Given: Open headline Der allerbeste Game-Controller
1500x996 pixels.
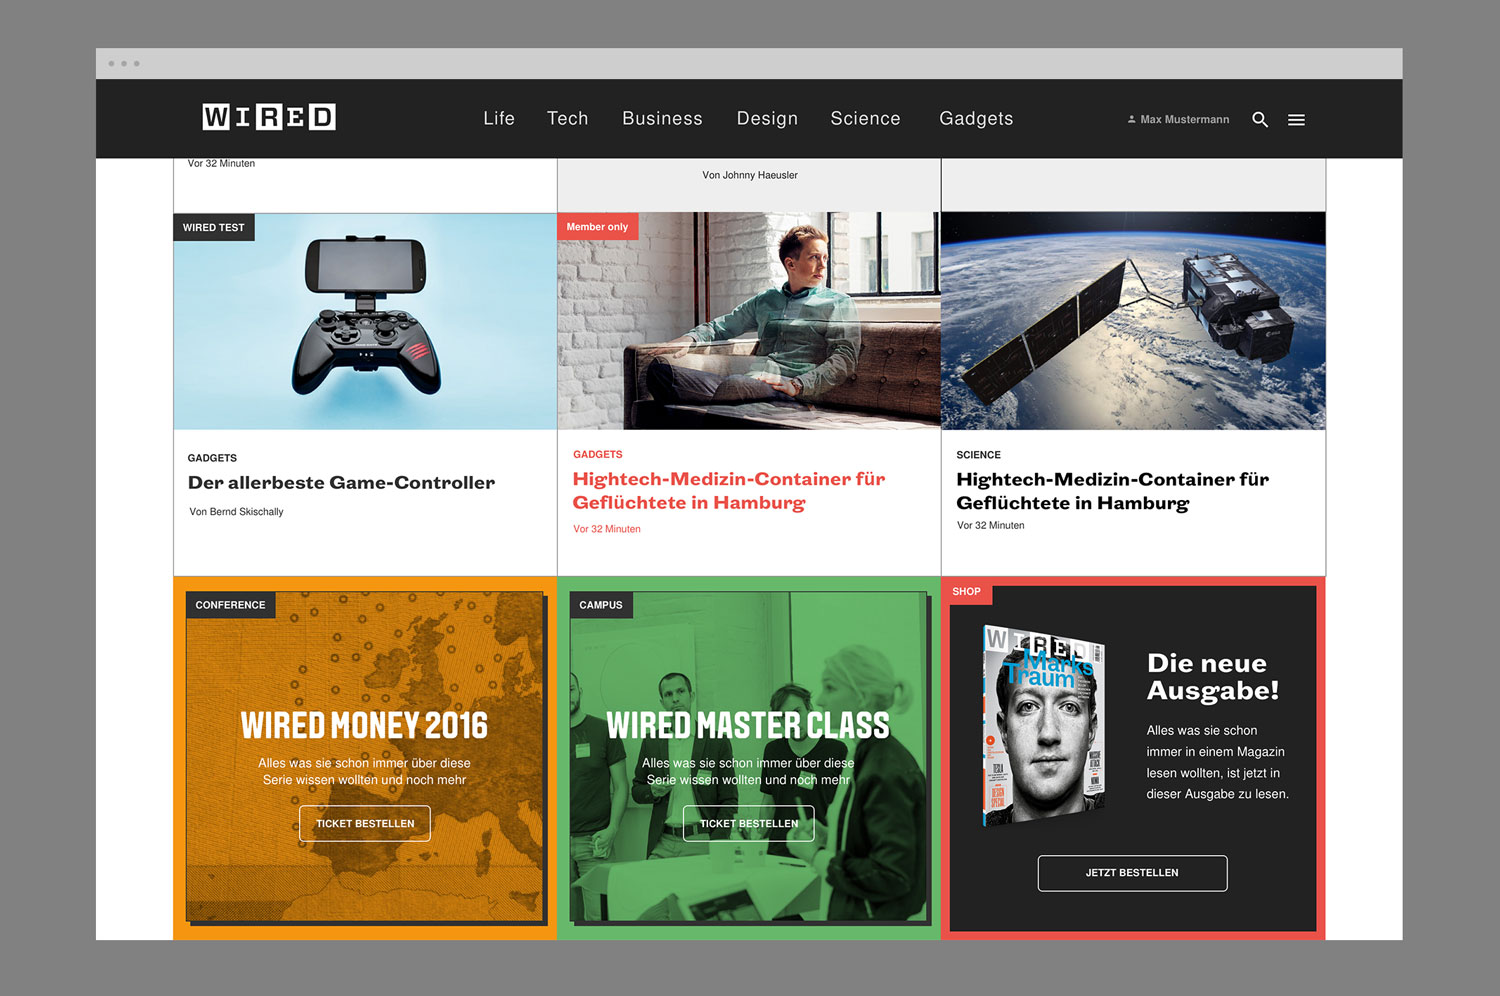Looking at the screenshot, I should (341, 483).
